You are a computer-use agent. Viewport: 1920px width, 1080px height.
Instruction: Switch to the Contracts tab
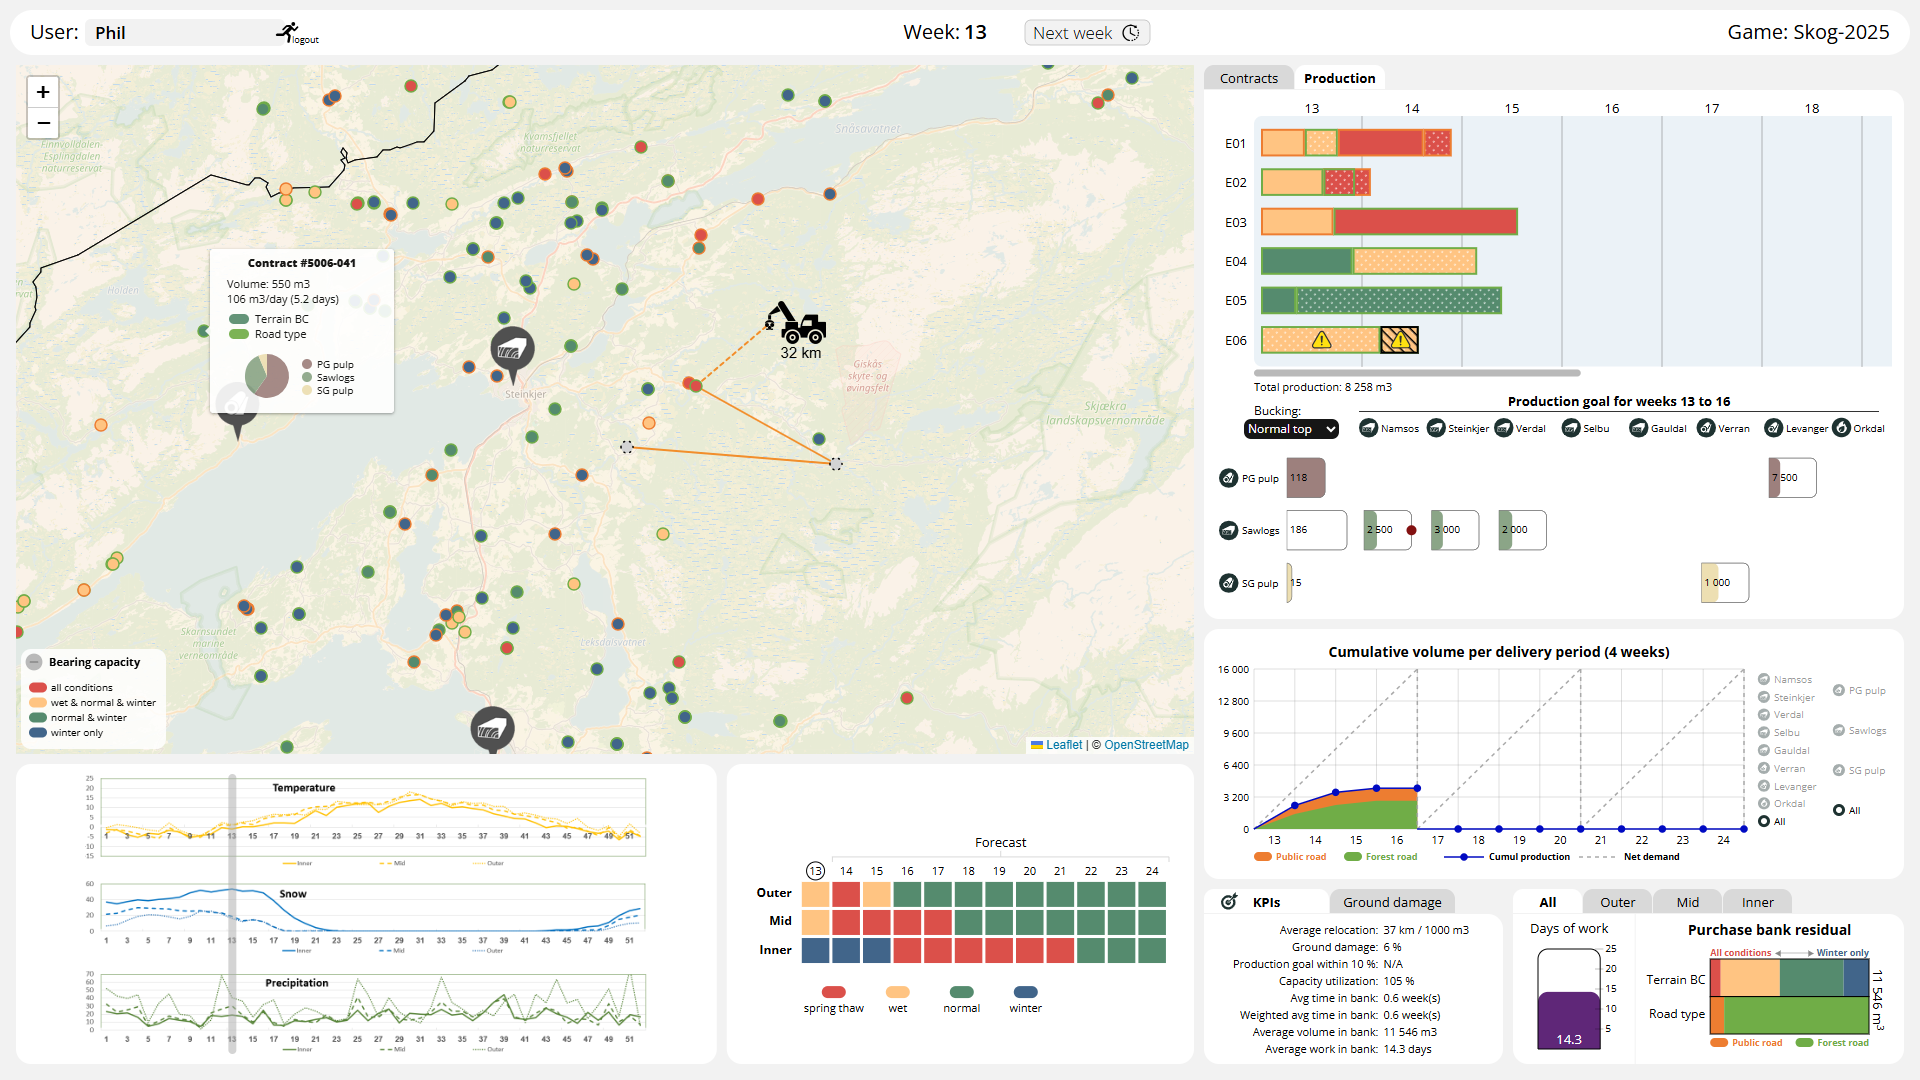1248,78
